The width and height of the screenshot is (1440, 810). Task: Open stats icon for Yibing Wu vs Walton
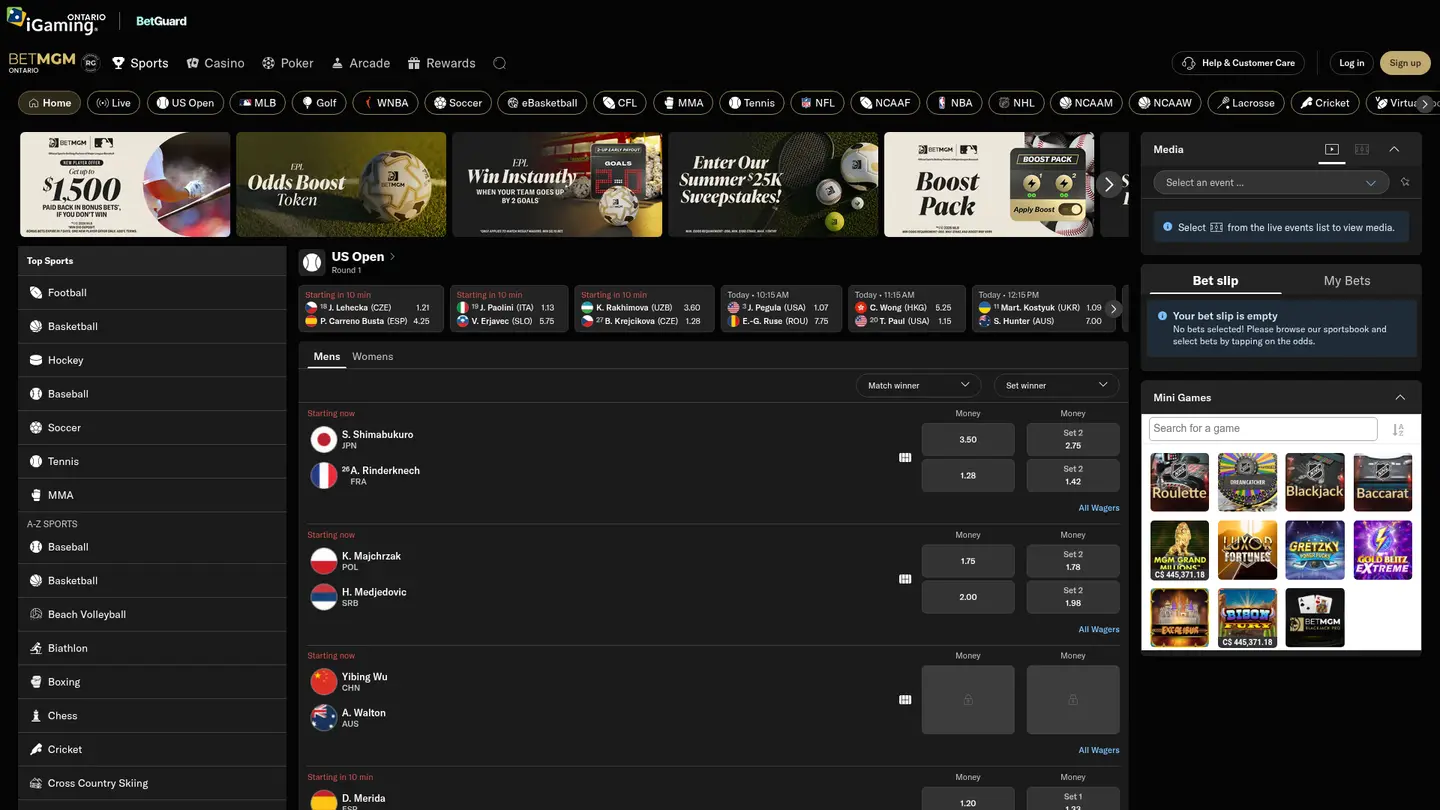[905, 700]
